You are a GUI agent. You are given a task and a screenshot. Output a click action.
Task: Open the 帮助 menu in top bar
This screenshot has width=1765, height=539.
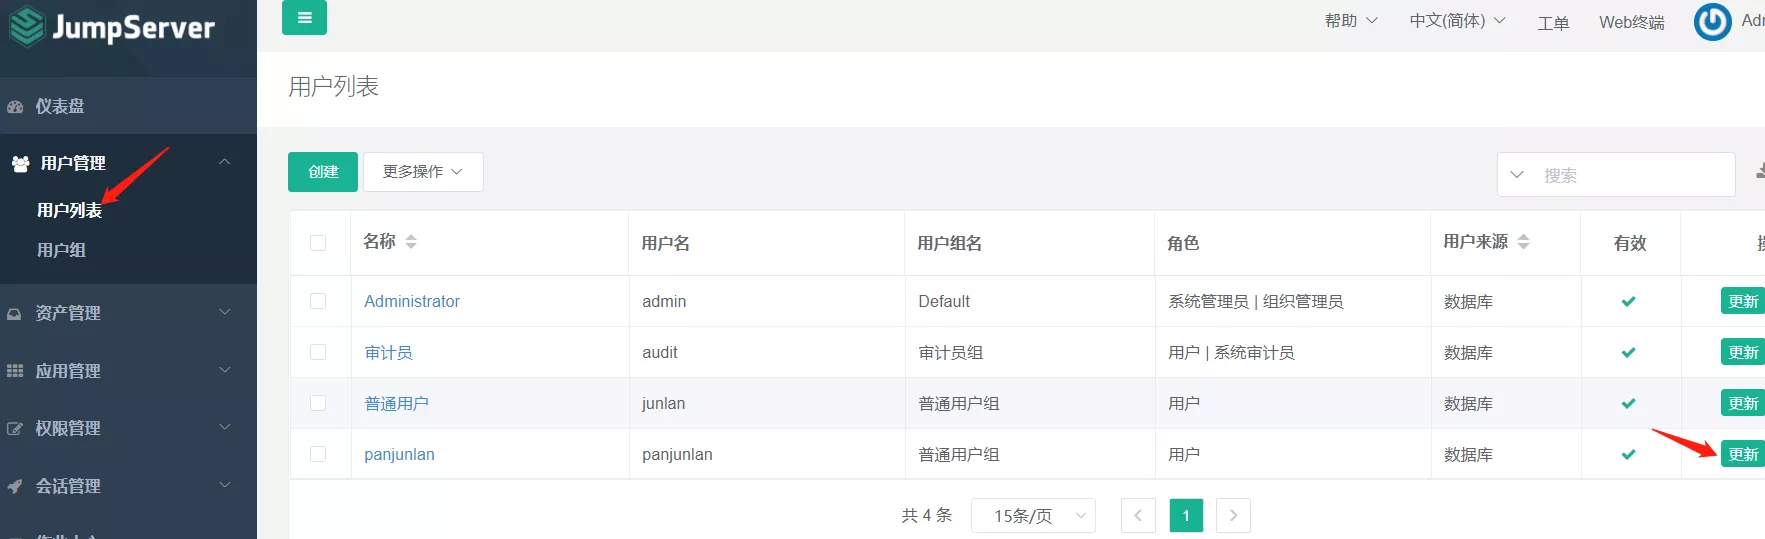click(x=1350, y=21)
